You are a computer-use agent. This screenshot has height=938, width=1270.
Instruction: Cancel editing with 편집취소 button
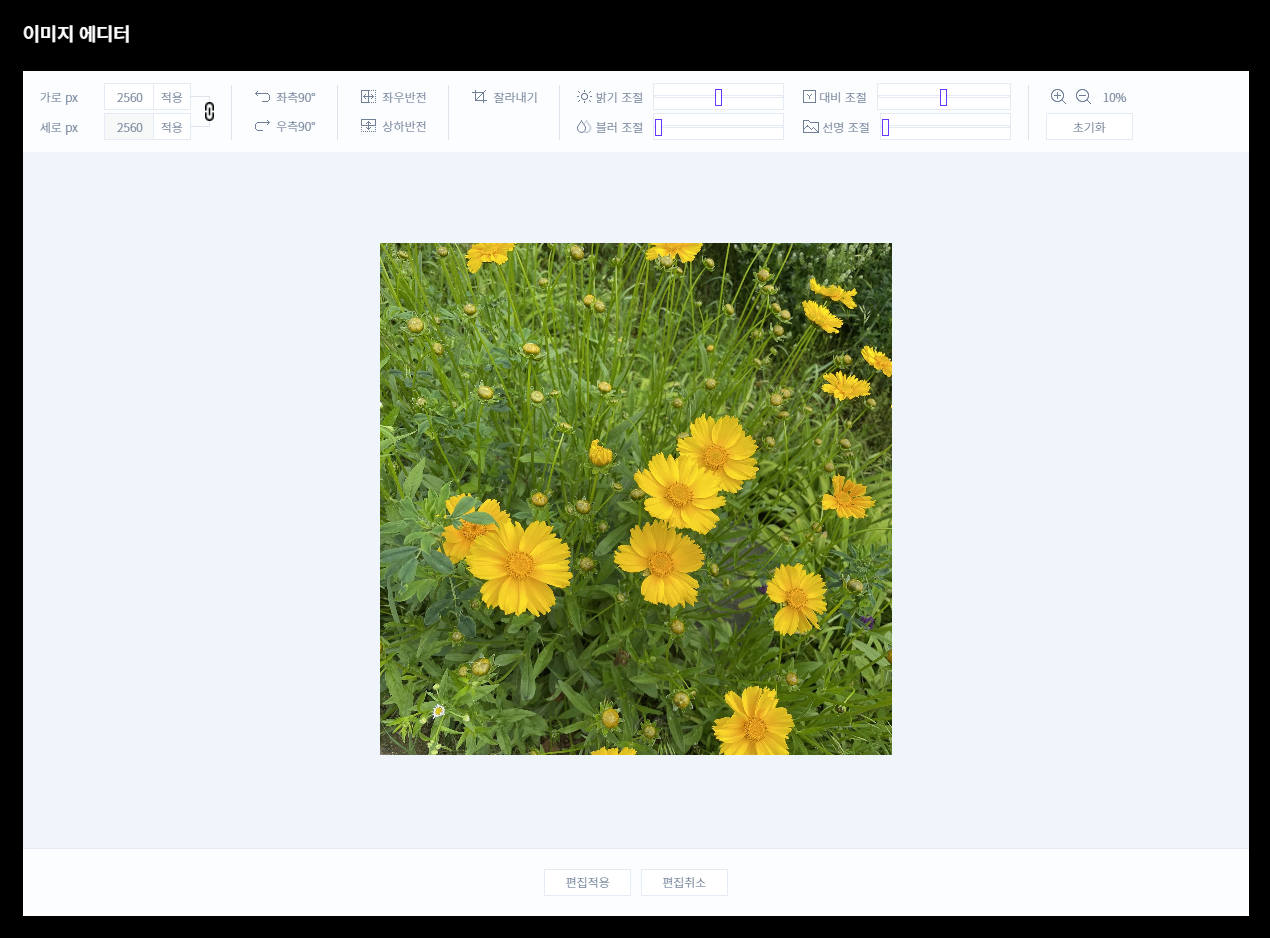coord(684,883)
